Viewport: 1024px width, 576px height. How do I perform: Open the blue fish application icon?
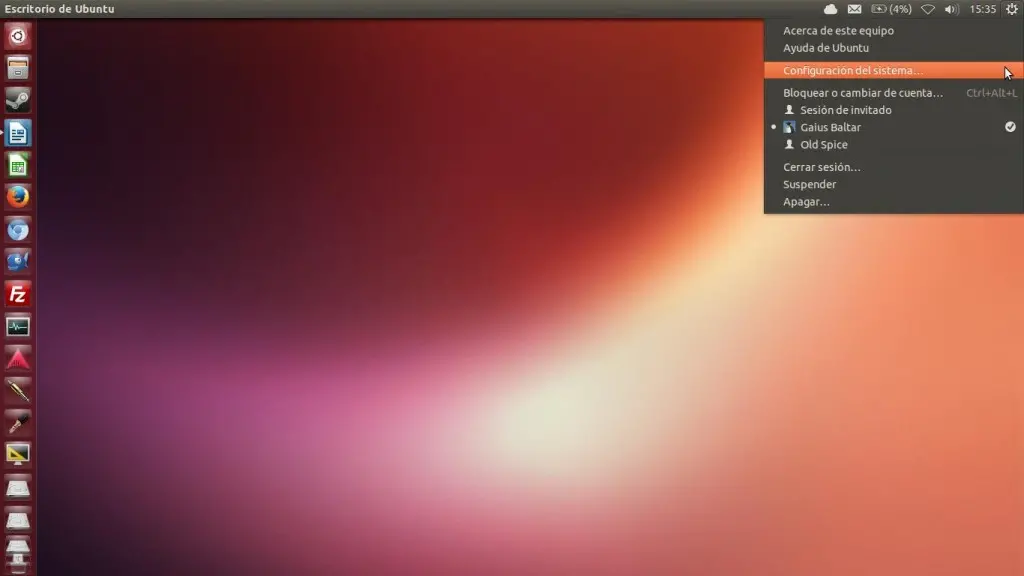click(18, 261)
